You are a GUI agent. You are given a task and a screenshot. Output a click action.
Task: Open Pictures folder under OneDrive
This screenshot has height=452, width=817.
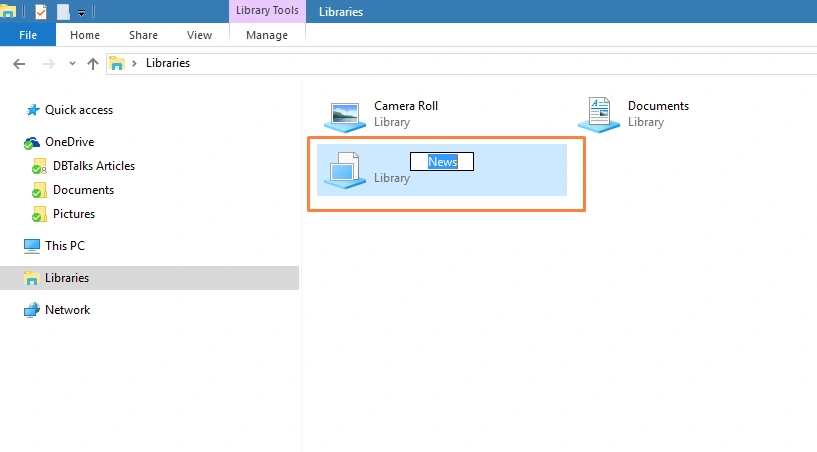tap(74, 214)
